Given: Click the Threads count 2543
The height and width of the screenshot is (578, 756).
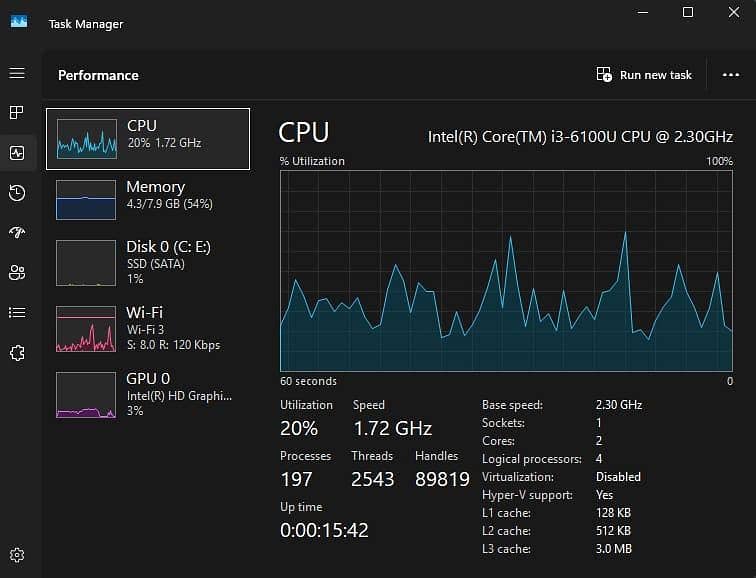Looking at the screenshot, I should click(x=373, y=479).
